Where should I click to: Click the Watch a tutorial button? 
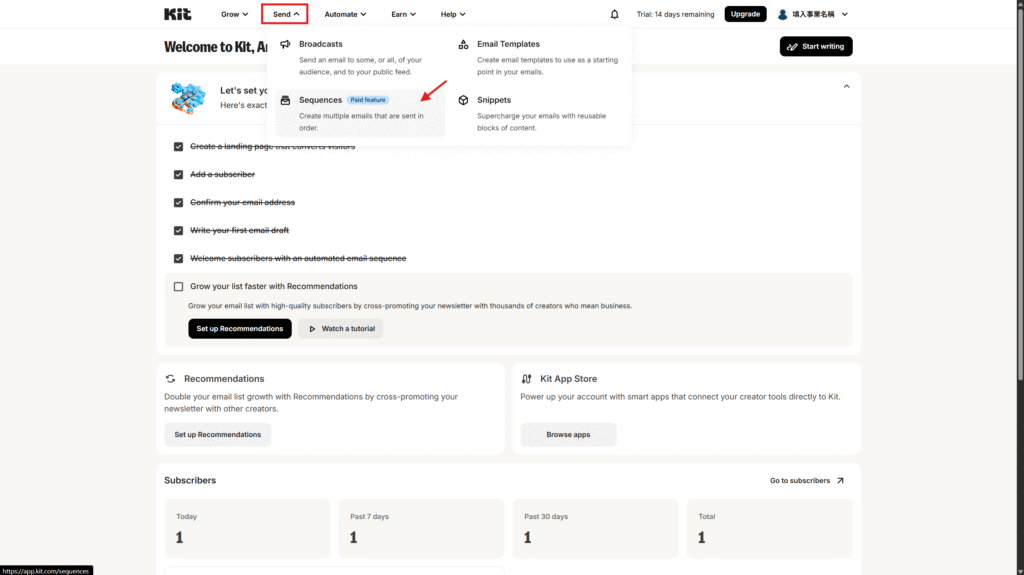tap(340, 329)
